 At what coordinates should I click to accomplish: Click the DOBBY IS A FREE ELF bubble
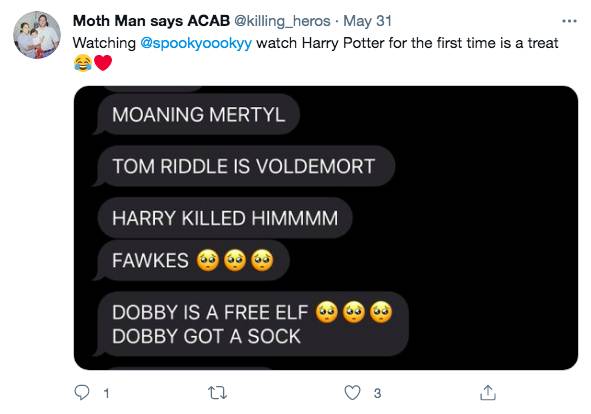click(252, 324)
